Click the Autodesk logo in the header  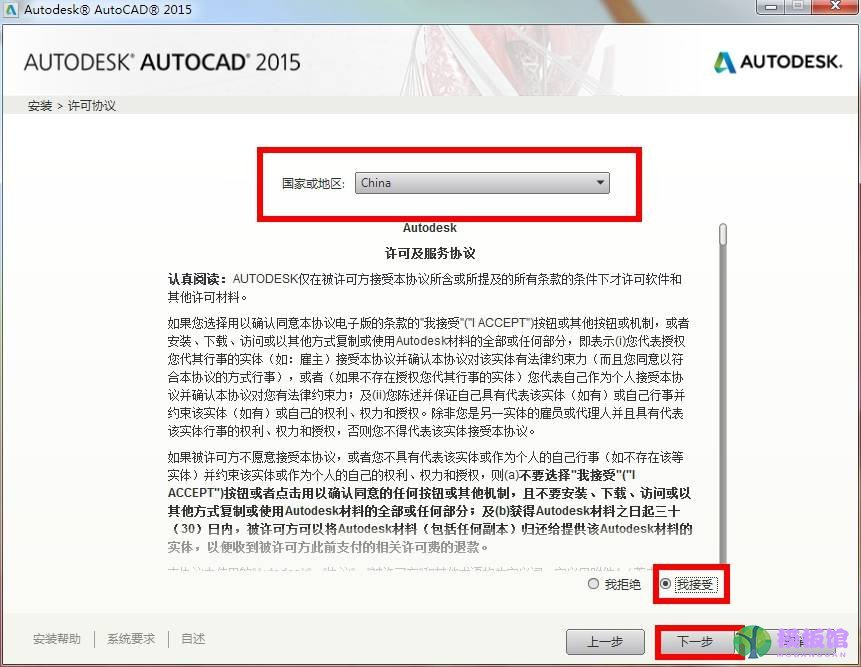coord(778,62)
